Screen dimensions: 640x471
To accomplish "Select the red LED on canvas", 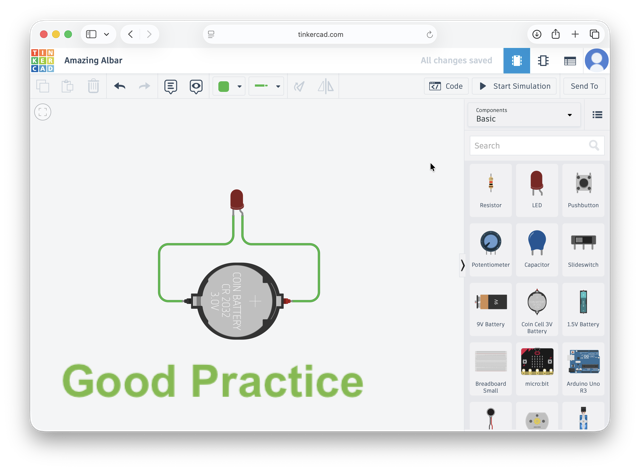I will tap(237, 200).
